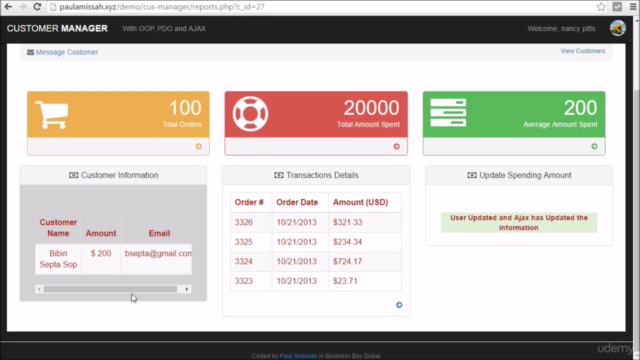The height and width of the screenshot is (360, 640).
Task: Select order number 3324
Action: coord(244,262)
